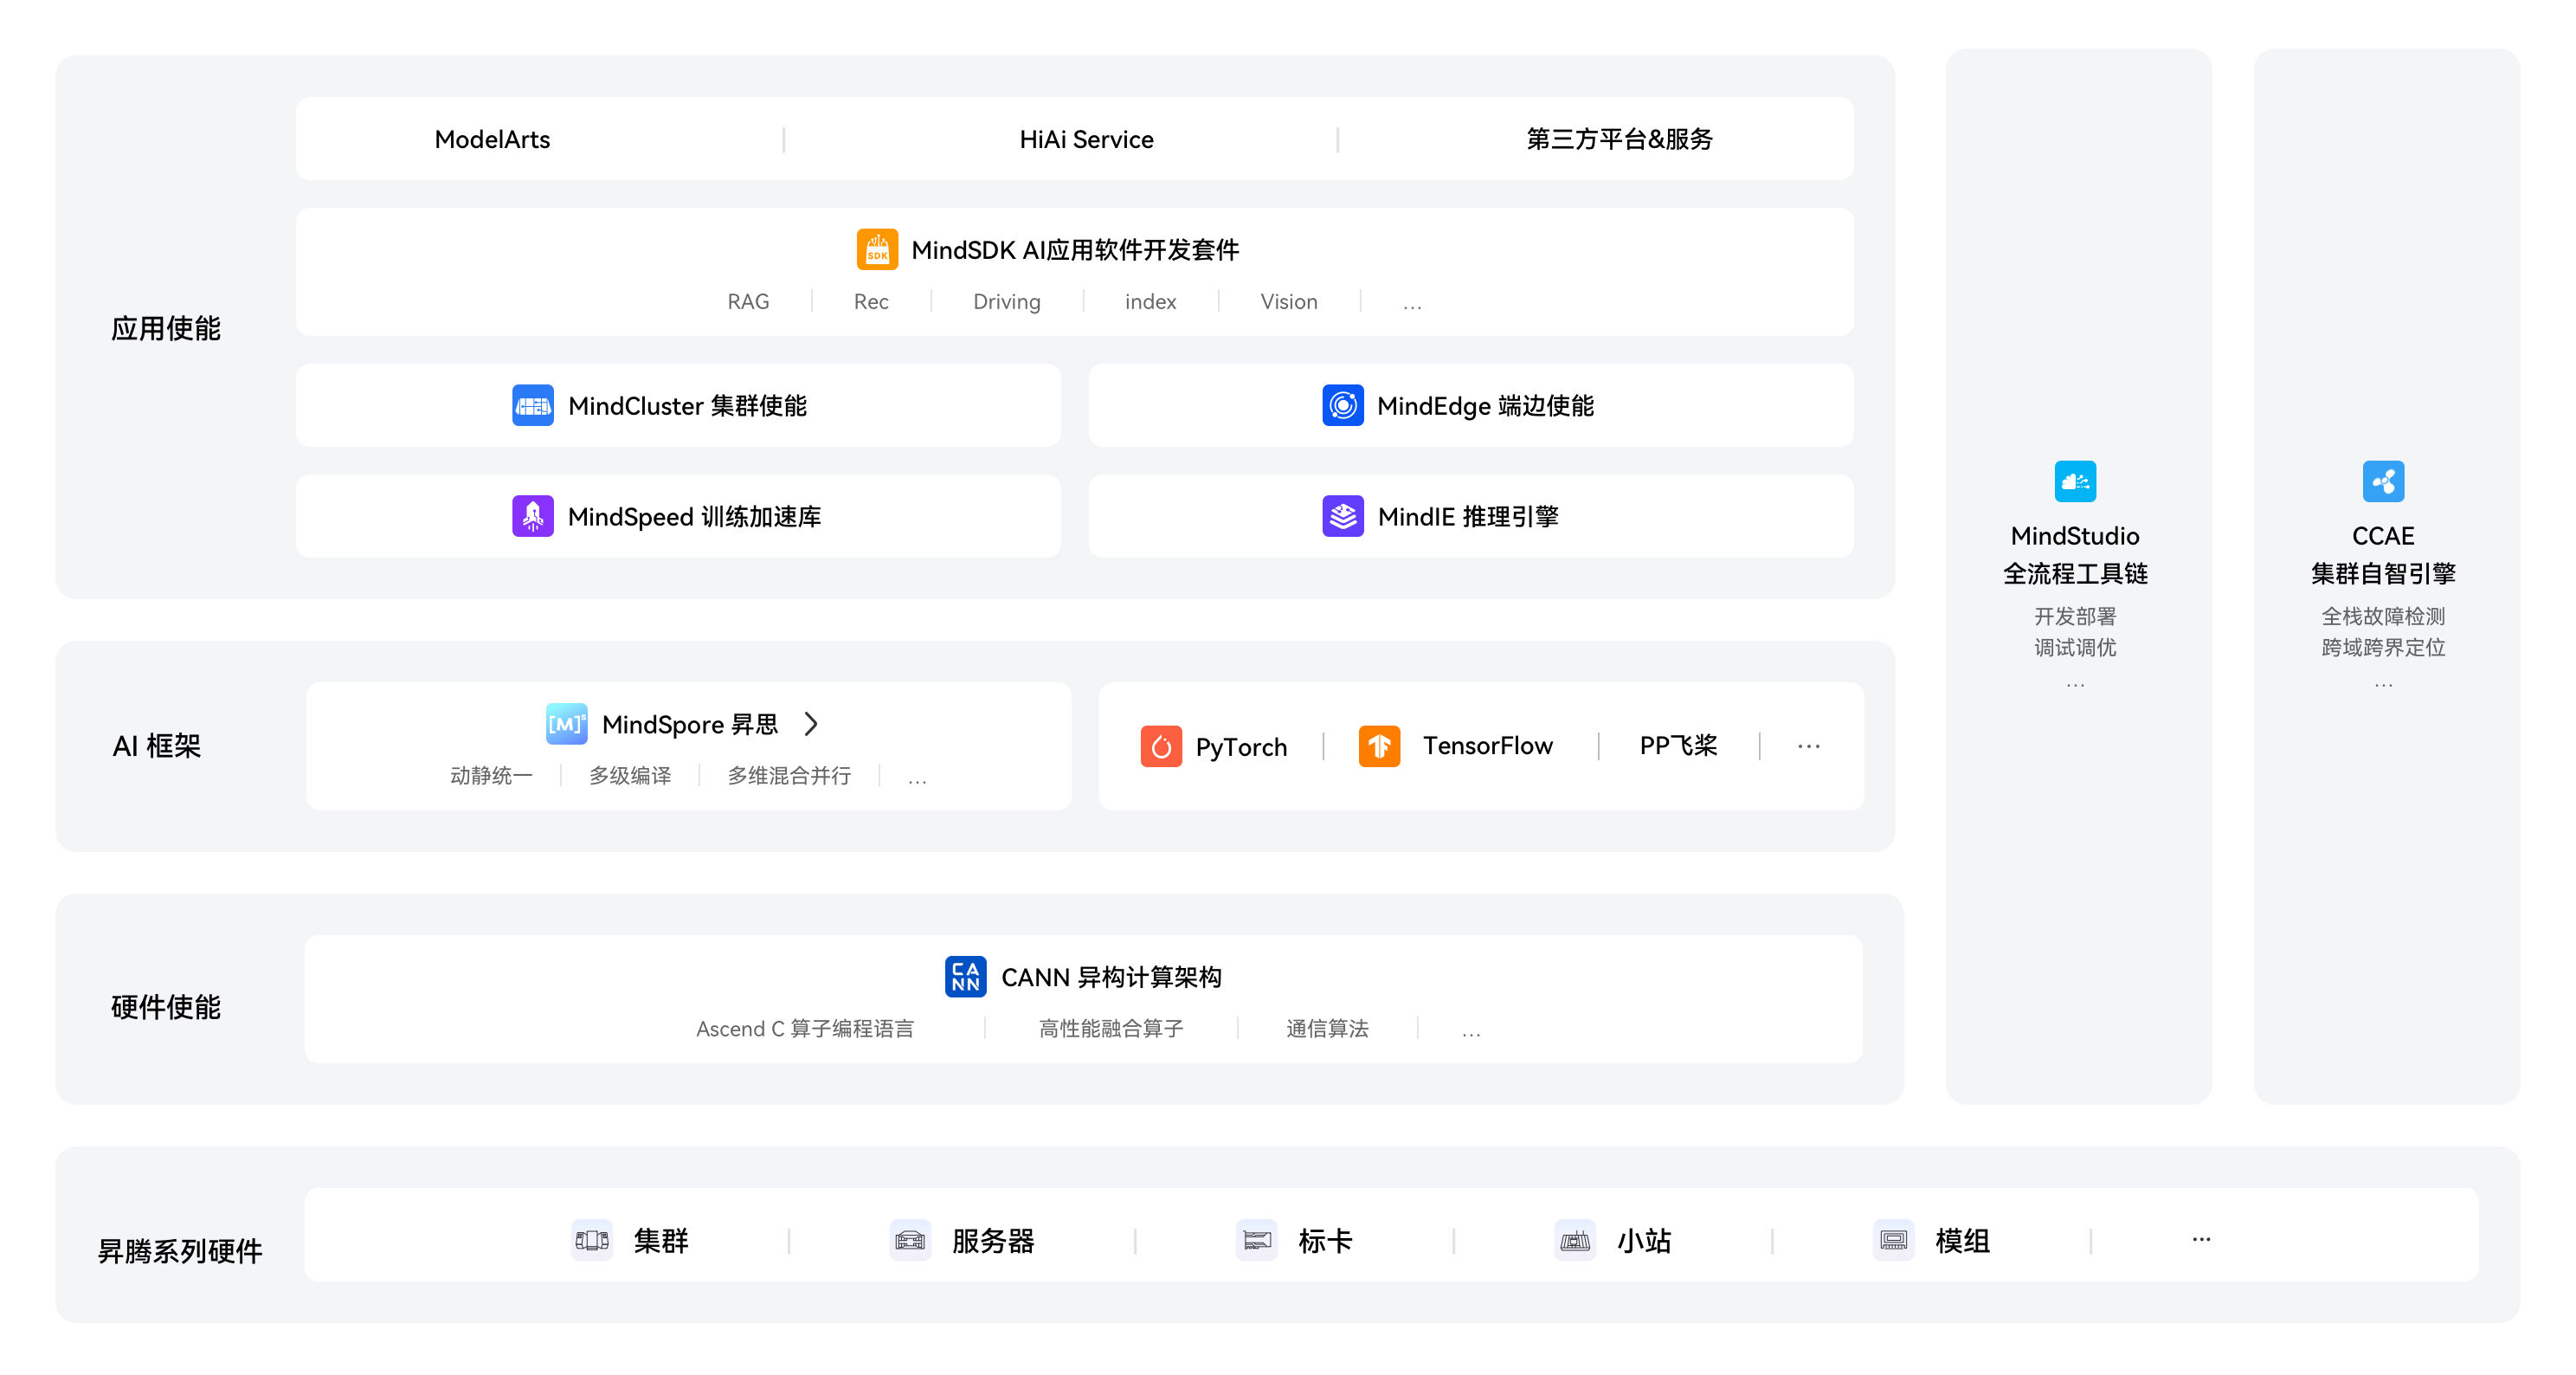2576x1375 pixels.
Task: Select the 服务器 hardware label
Action: 993,1240
